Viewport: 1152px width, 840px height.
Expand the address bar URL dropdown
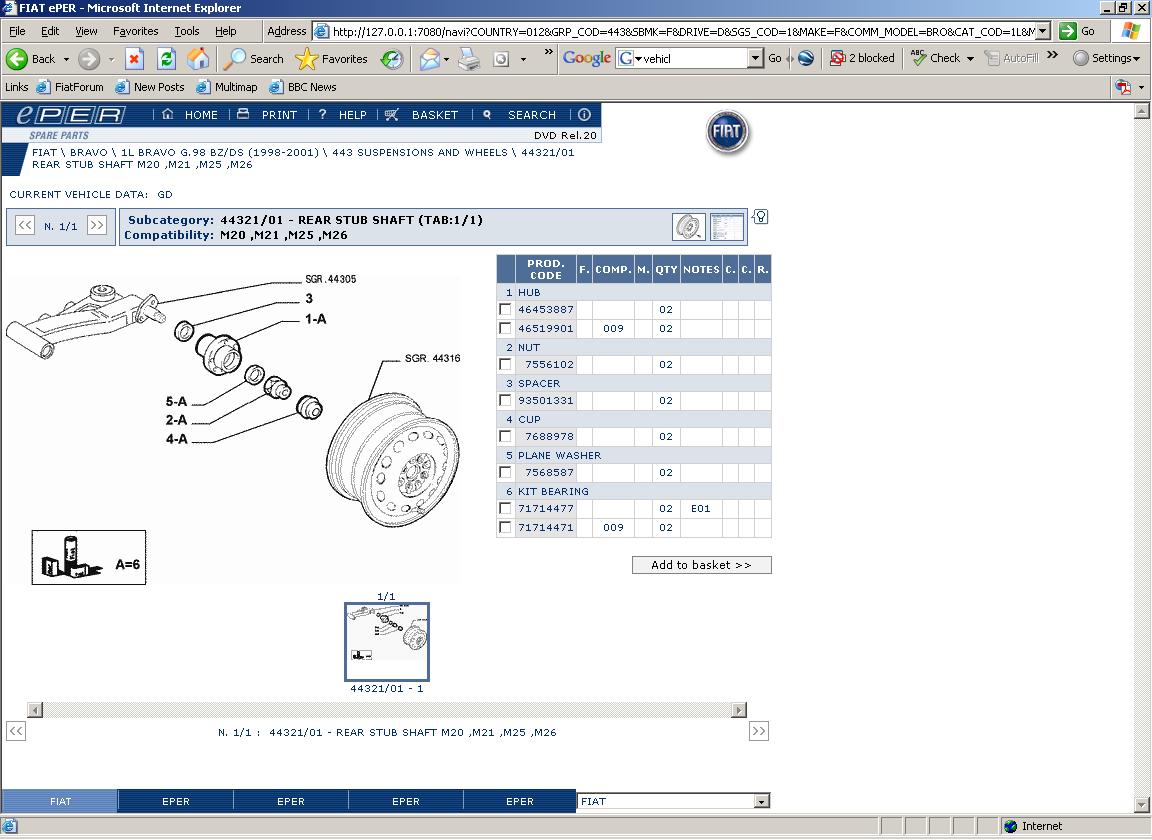(1043, 31)
